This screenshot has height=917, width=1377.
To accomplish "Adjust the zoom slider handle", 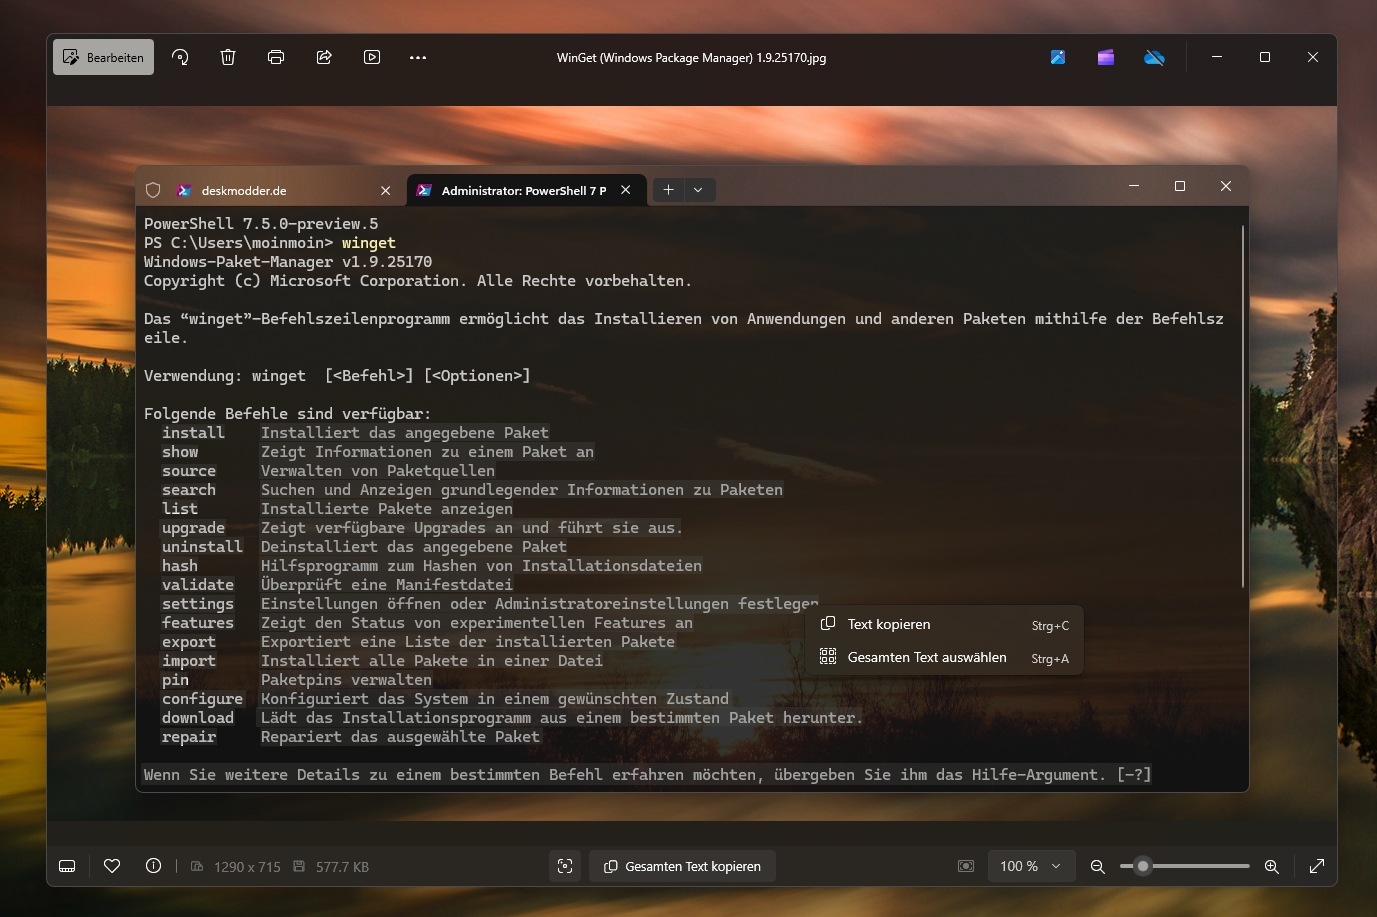I will click(x=1143, y=866).
